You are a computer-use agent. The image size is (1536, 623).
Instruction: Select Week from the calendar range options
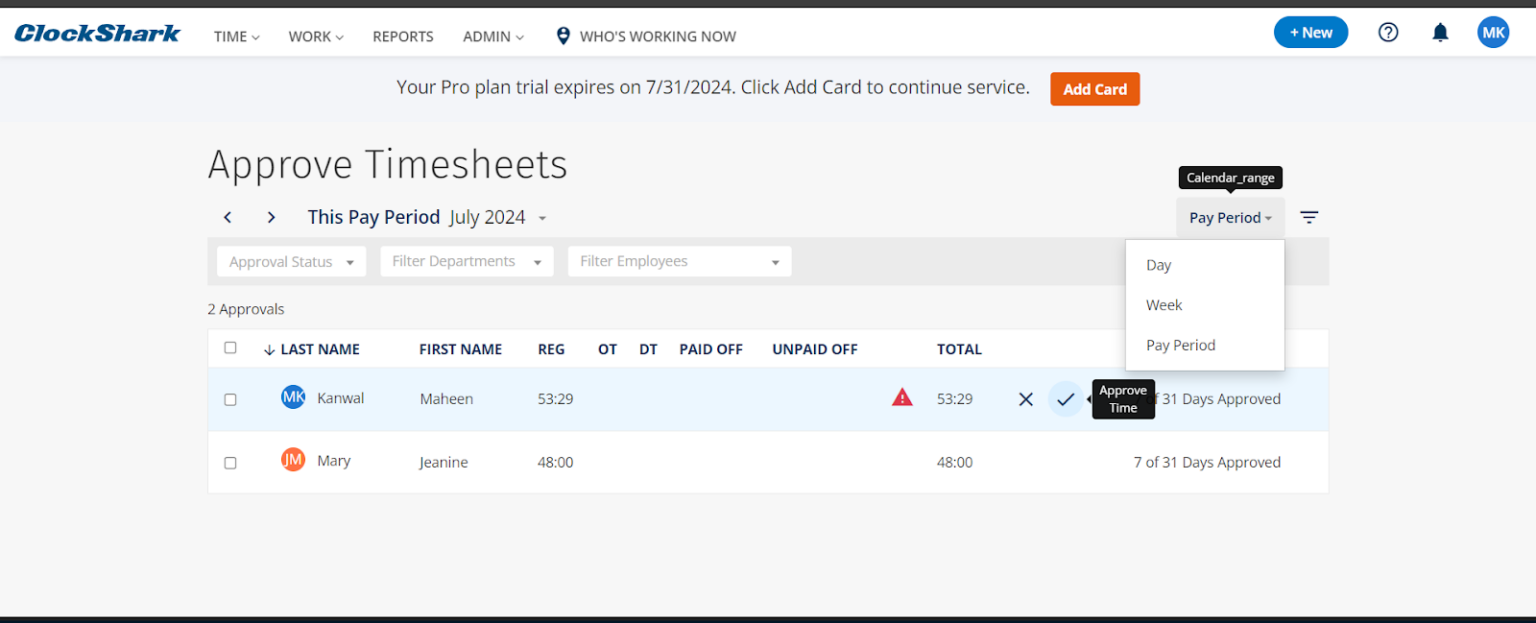click(x=1164, y=305)
